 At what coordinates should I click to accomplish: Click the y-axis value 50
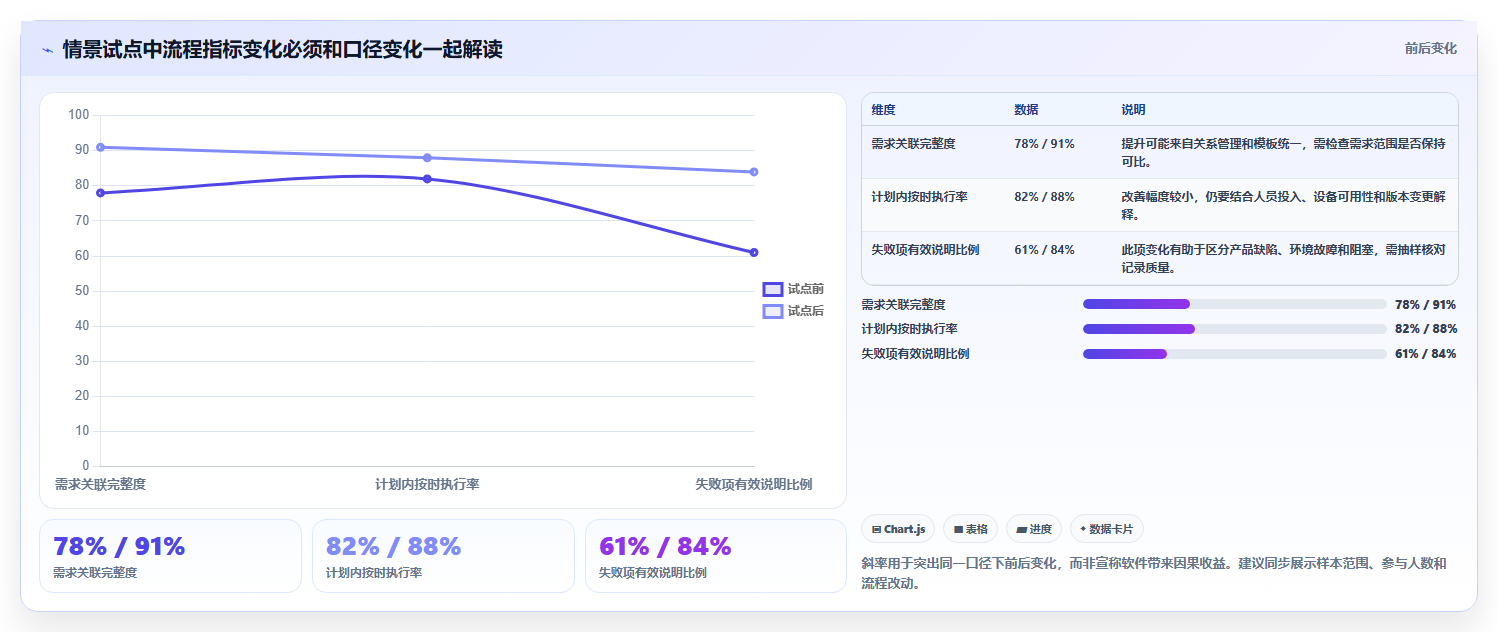pyautogui.click(x=82, y=291)
